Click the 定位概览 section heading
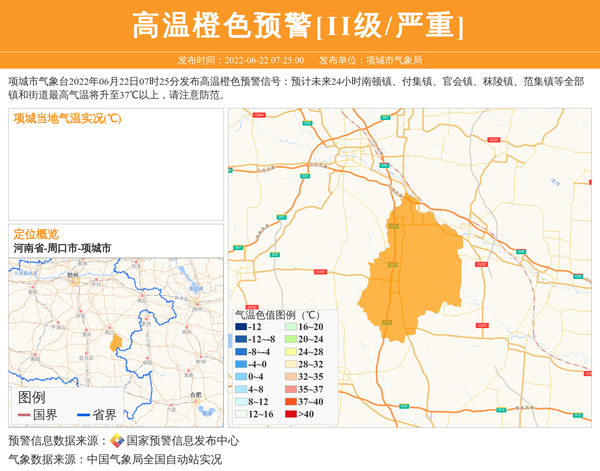This screenshot has width=600, height=471. (35, 233)
